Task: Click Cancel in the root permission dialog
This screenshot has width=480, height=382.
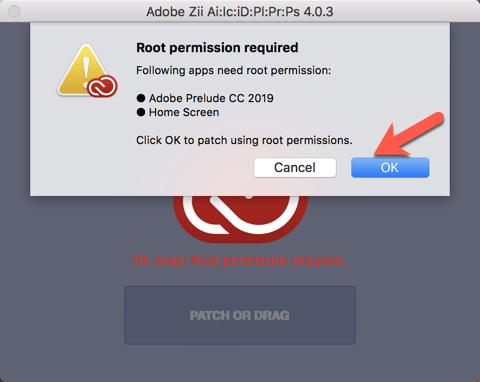Action: point(295,167)
